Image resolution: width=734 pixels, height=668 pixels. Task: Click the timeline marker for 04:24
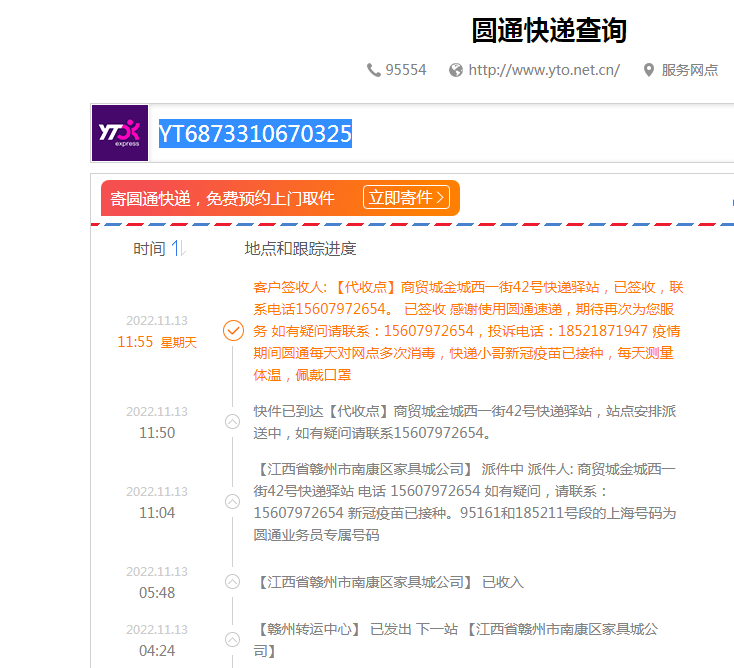click(x=233, y=639)
